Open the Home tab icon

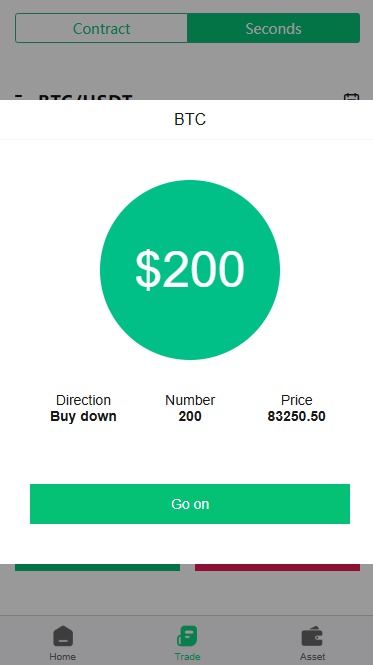pos(63,636)
